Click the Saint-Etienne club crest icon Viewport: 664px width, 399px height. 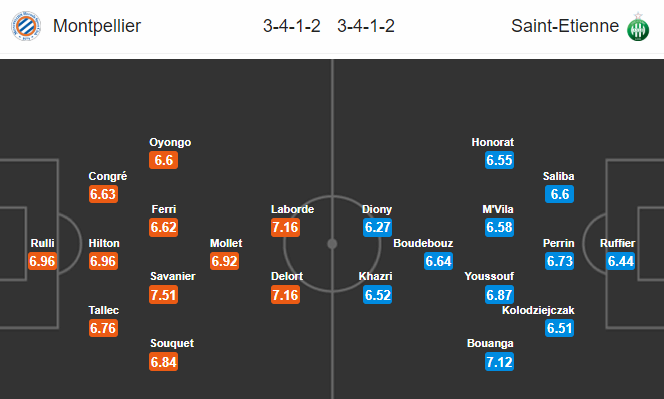tap(638, 27)
